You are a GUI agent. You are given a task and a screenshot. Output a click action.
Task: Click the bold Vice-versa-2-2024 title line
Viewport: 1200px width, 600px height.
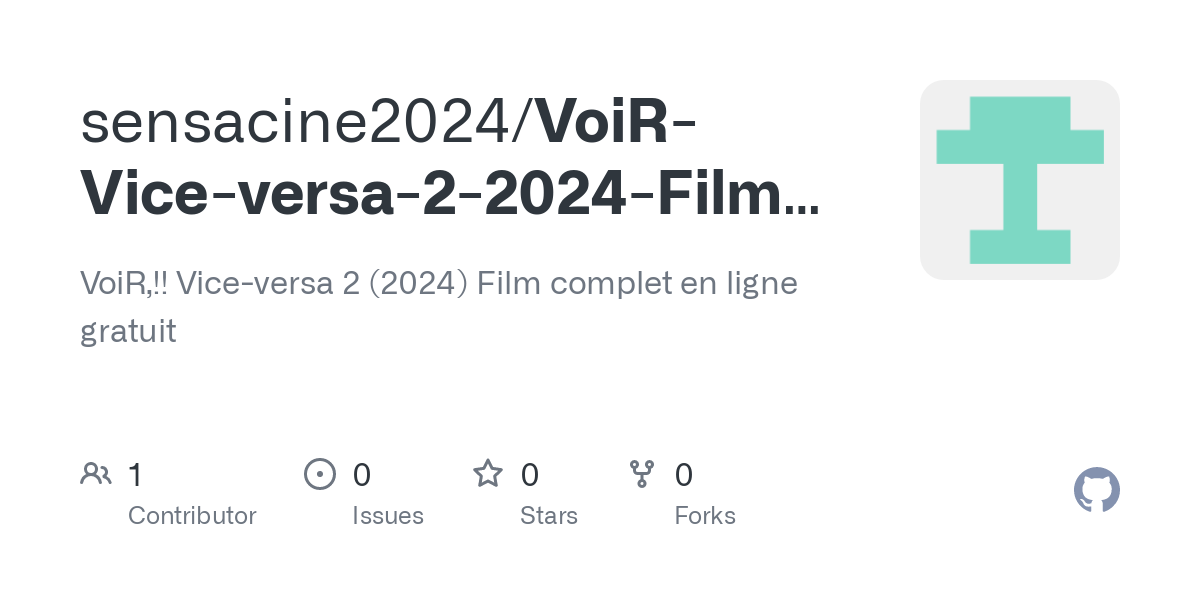(x=448, y=194)
